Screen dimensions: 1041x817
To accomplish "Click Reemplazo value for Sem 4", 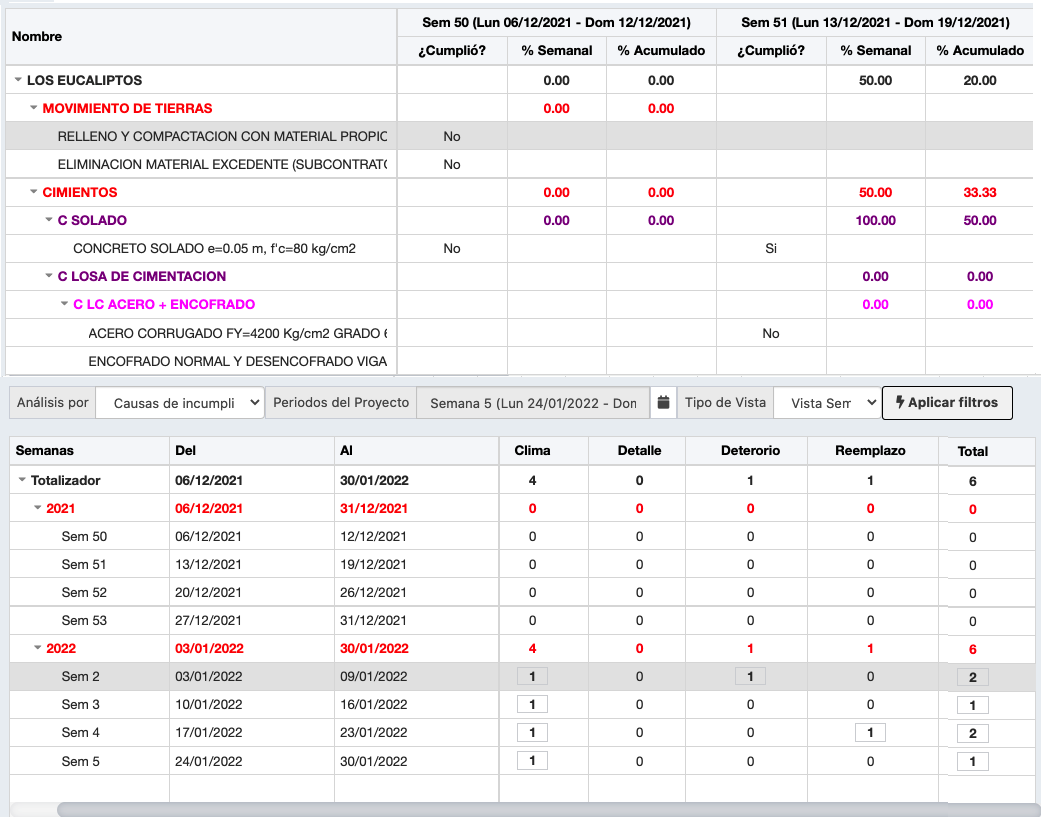I will 870,732.
